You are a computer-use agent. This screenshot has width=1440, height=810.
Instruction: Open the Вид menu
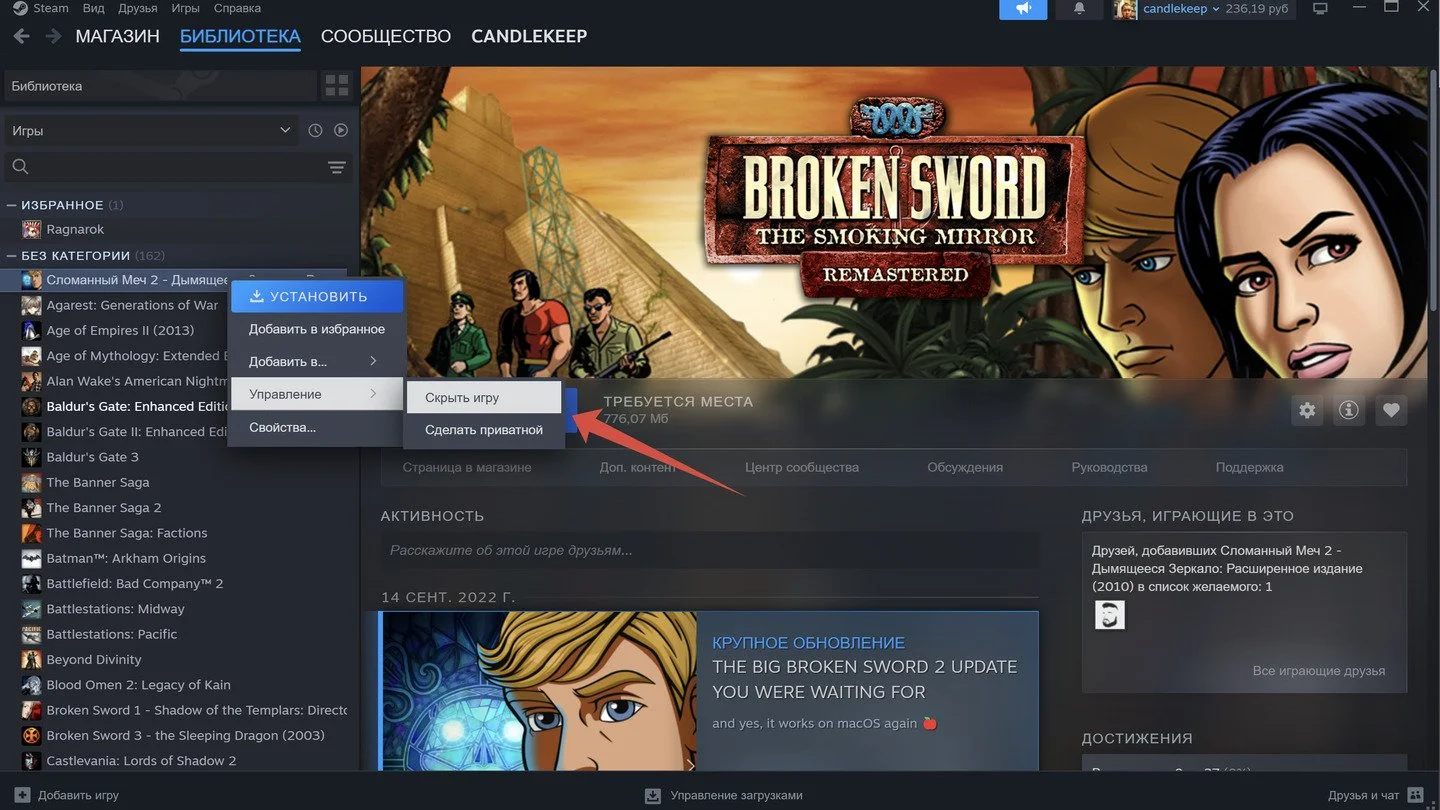(x=94, y=8)
